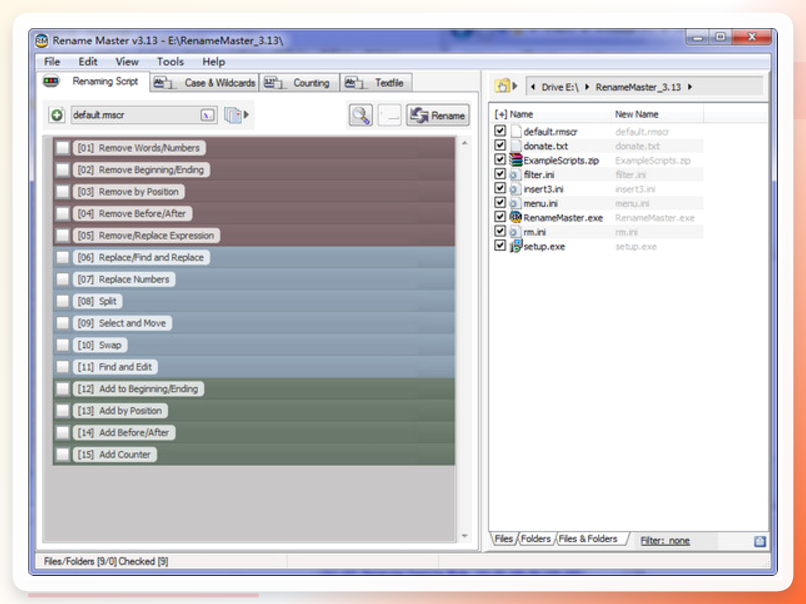Image resolution: width=806 pixels, height=604 pixels.
Task: Open the View menu
Action: [127, 62]
